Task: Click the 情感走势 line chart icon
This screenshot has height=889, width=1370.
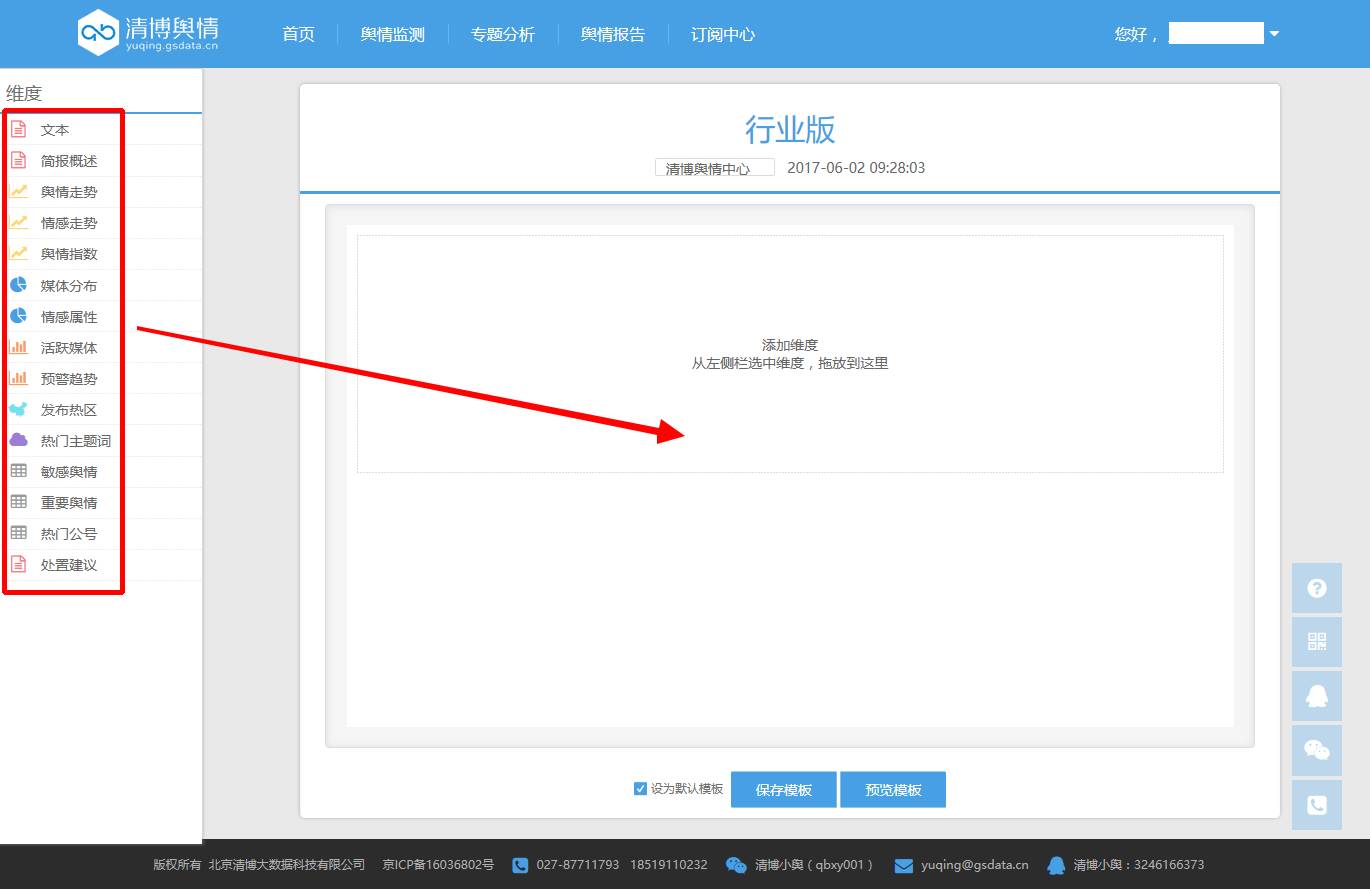Action: click(18, 222)
